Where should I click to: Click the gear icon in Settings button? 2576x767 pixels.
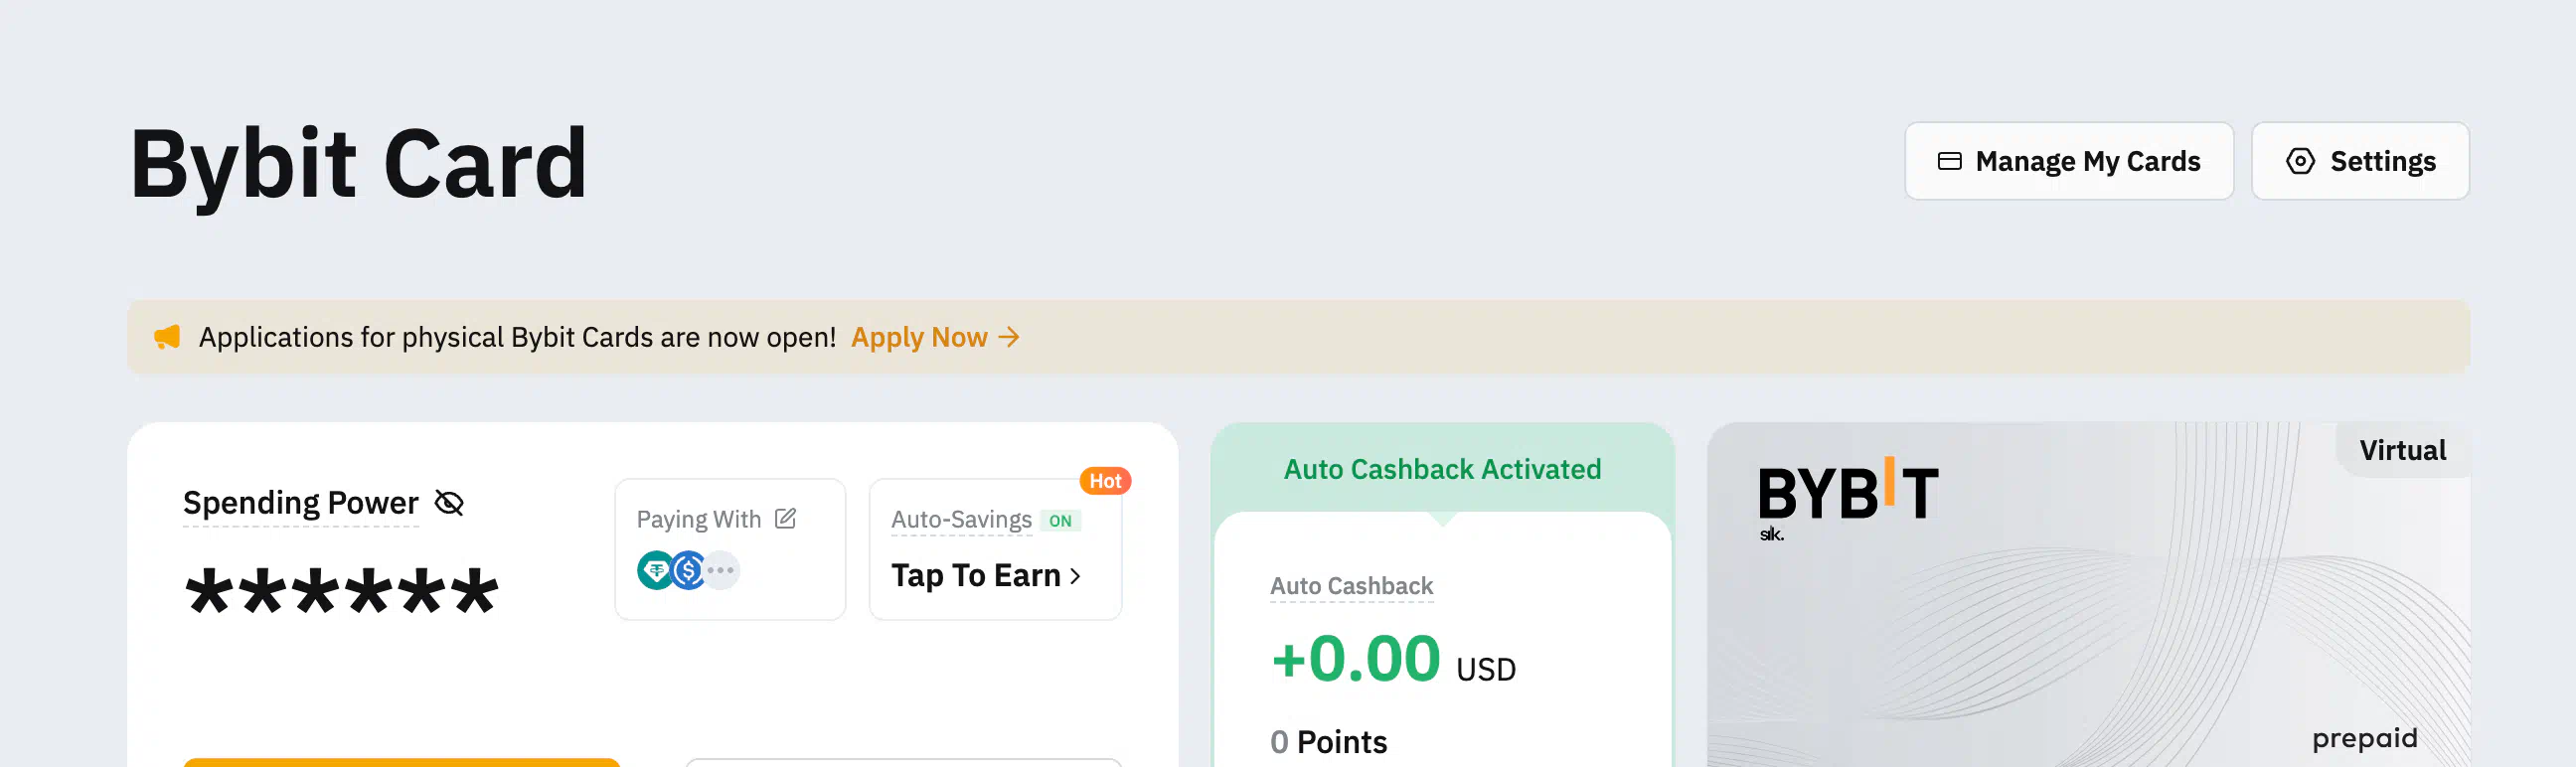pyautogui.click(x=2300, y=161)
